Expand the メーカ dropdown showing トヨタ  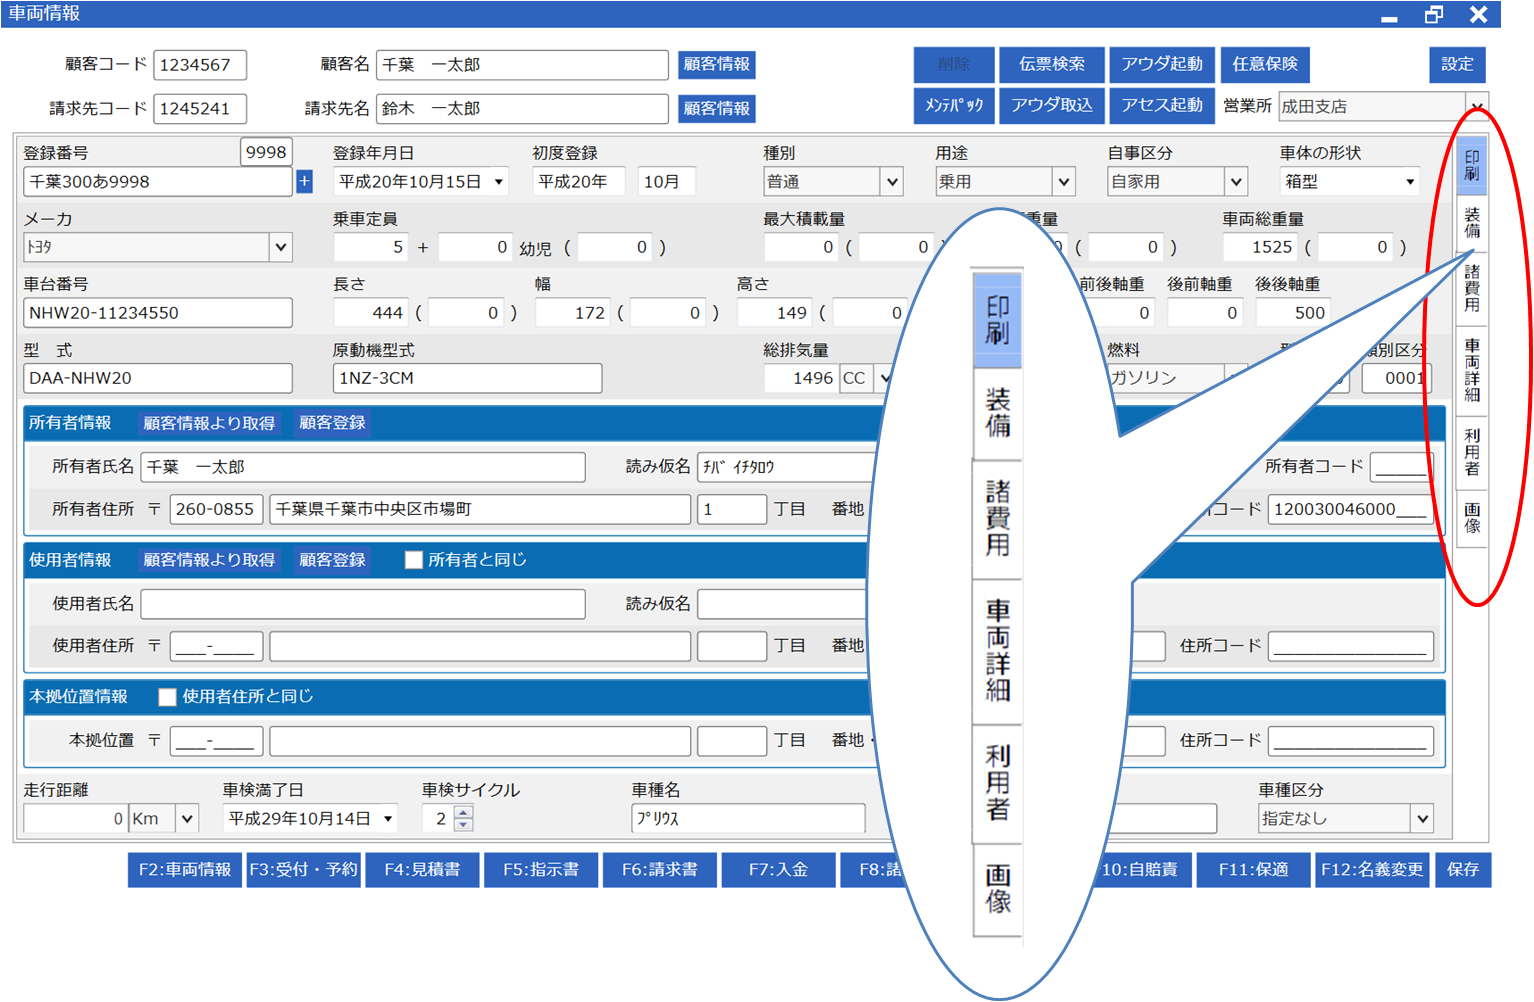coord(281,247)
